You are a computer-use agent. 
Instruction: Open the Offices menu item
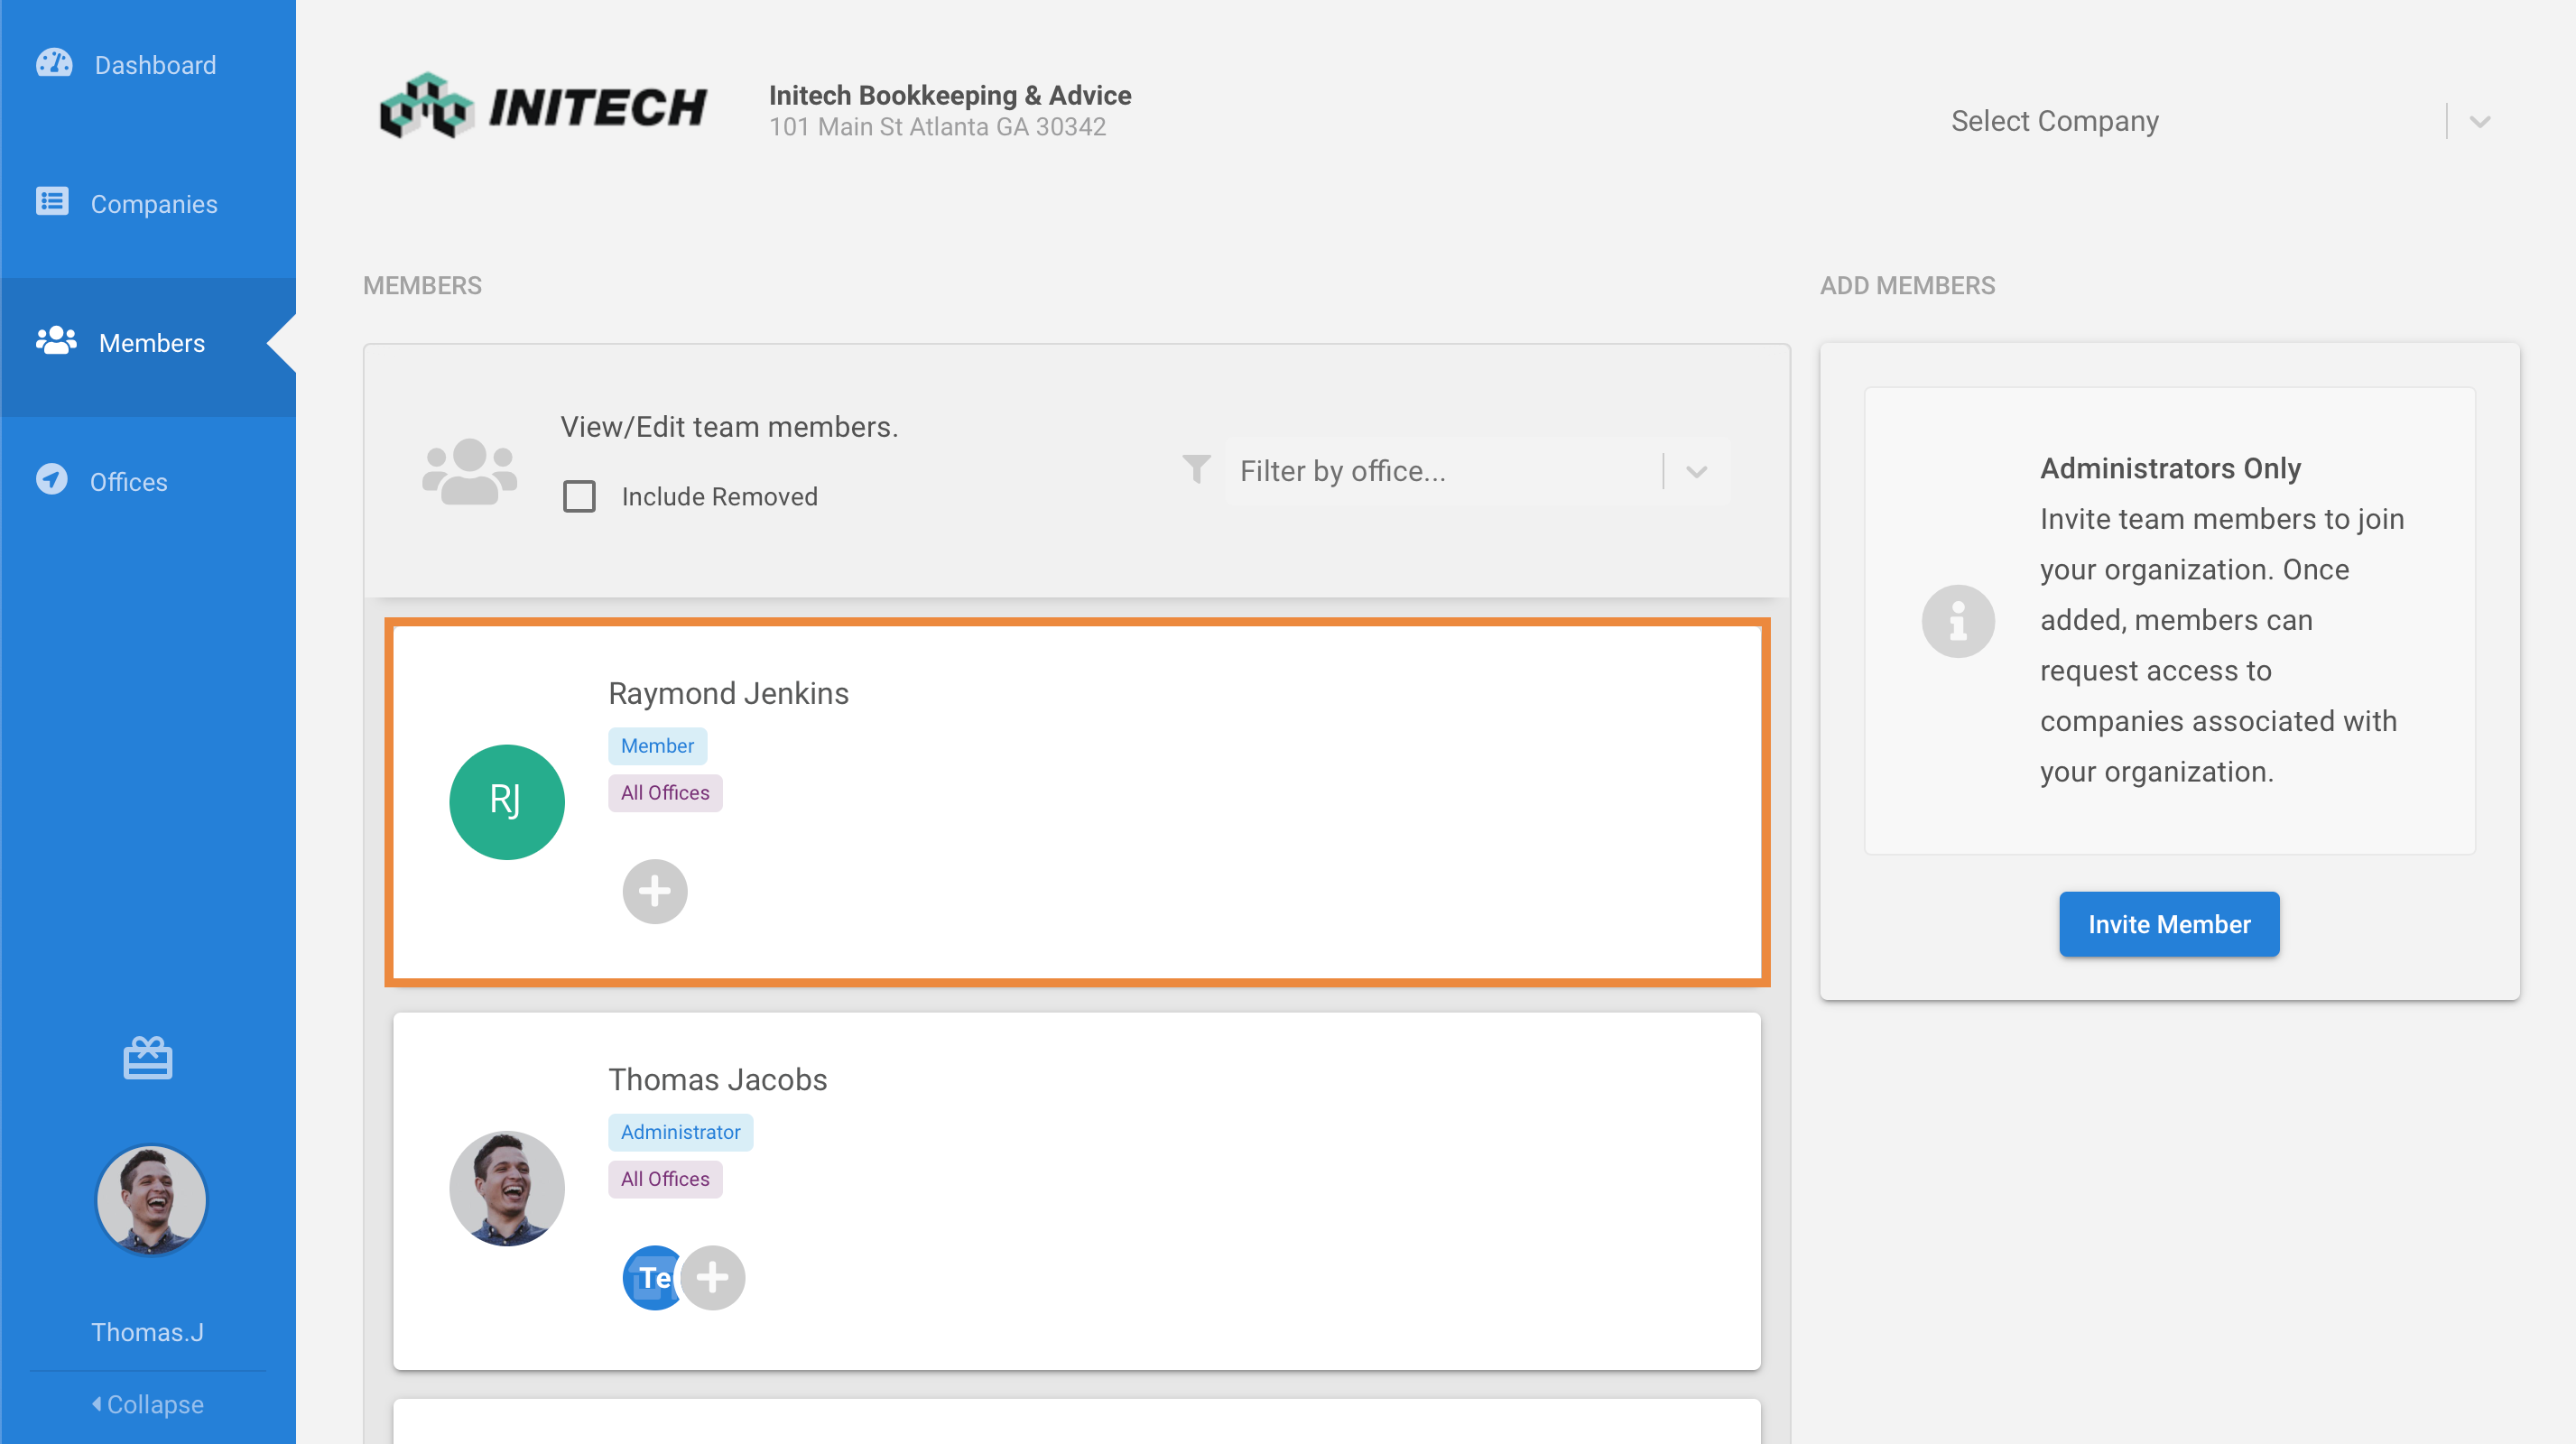(148, 482)
